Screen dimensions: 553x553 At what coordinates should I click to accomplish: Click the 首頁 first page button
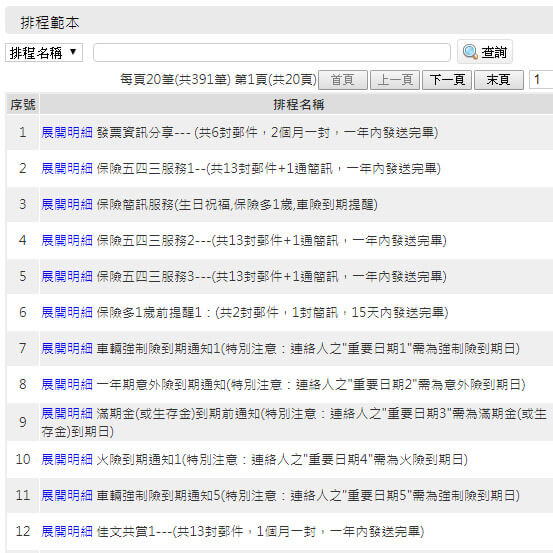pos(343,80)
